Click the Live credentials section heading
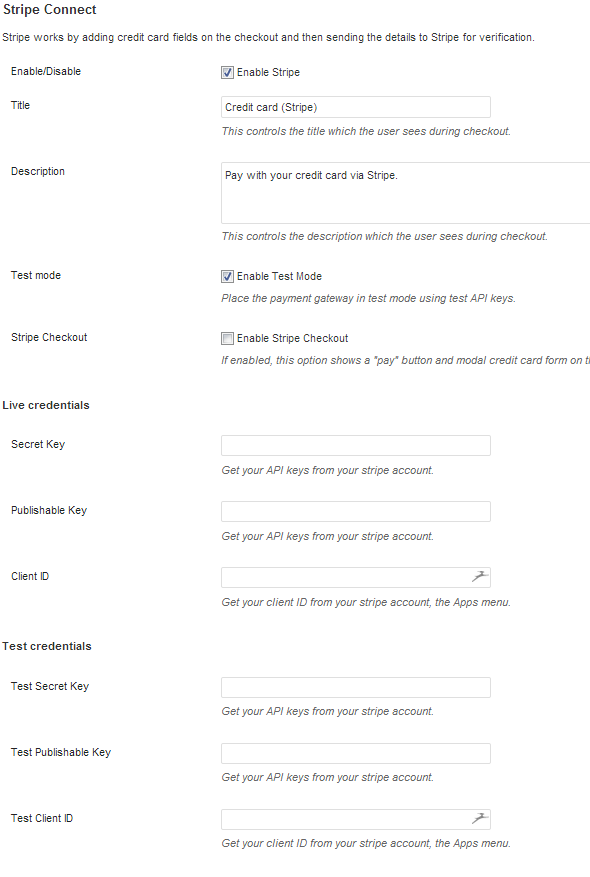590x877 pixels. 46,405
